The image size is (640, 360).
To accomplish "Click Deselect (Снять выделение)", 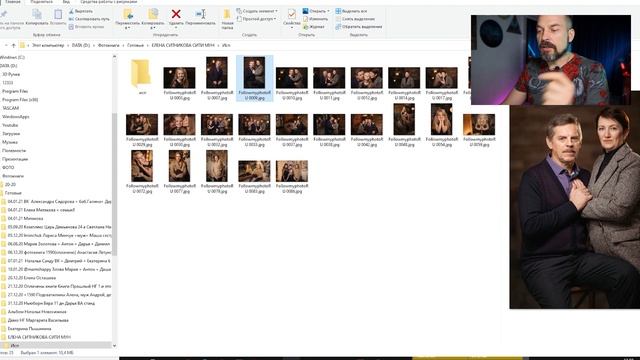I will click(355, 19).
